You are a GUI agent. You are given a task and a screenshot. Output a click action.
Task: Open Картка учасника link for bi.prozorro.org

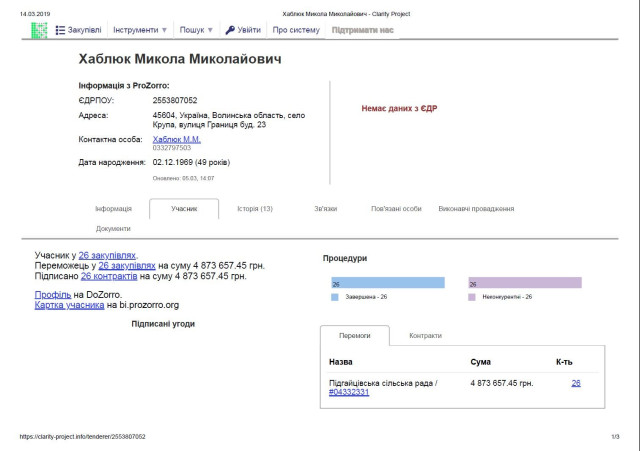[x=69, y=305]
